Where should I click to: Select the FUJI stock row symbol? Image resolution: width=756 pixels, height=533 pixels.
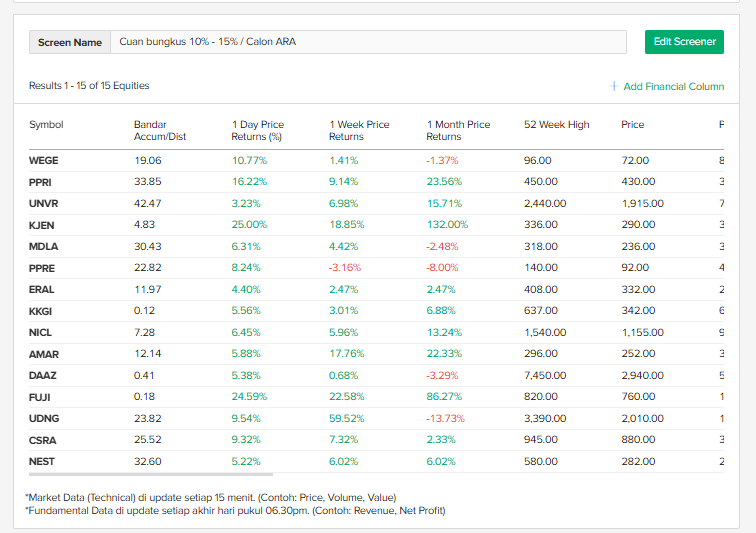41,397
